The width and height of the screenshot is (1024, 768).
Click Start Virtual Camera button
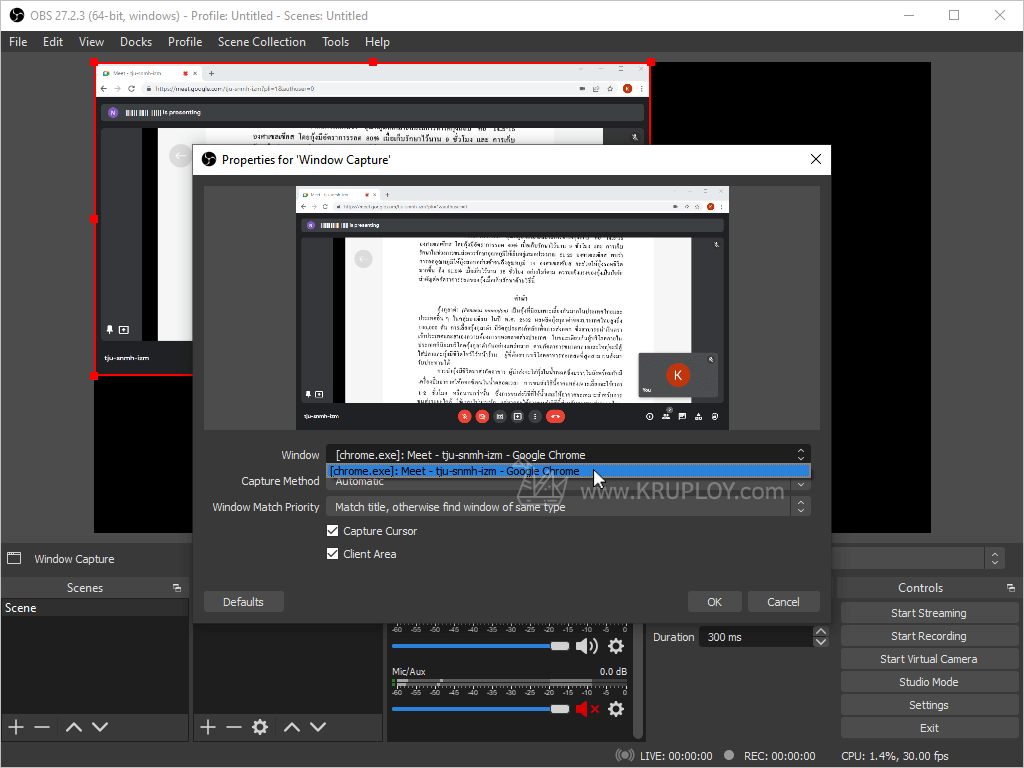coord(929,659)
